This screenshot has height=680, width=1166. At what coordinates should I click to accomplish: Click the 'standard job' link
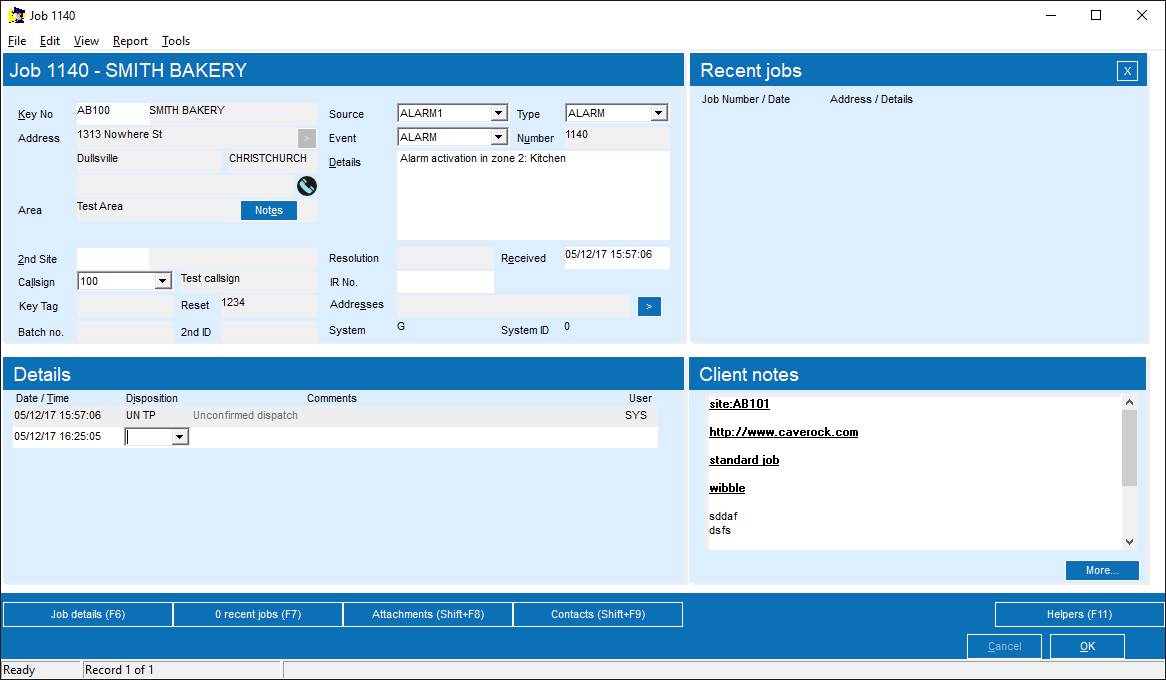[744, 461]
